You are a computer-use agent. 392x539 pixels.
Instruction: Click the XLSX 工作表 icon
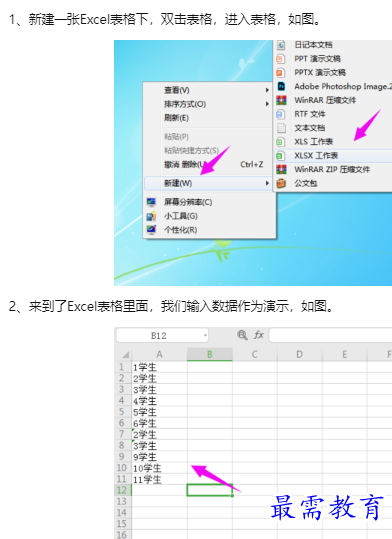pyautogui.click(x=281, y=155)
